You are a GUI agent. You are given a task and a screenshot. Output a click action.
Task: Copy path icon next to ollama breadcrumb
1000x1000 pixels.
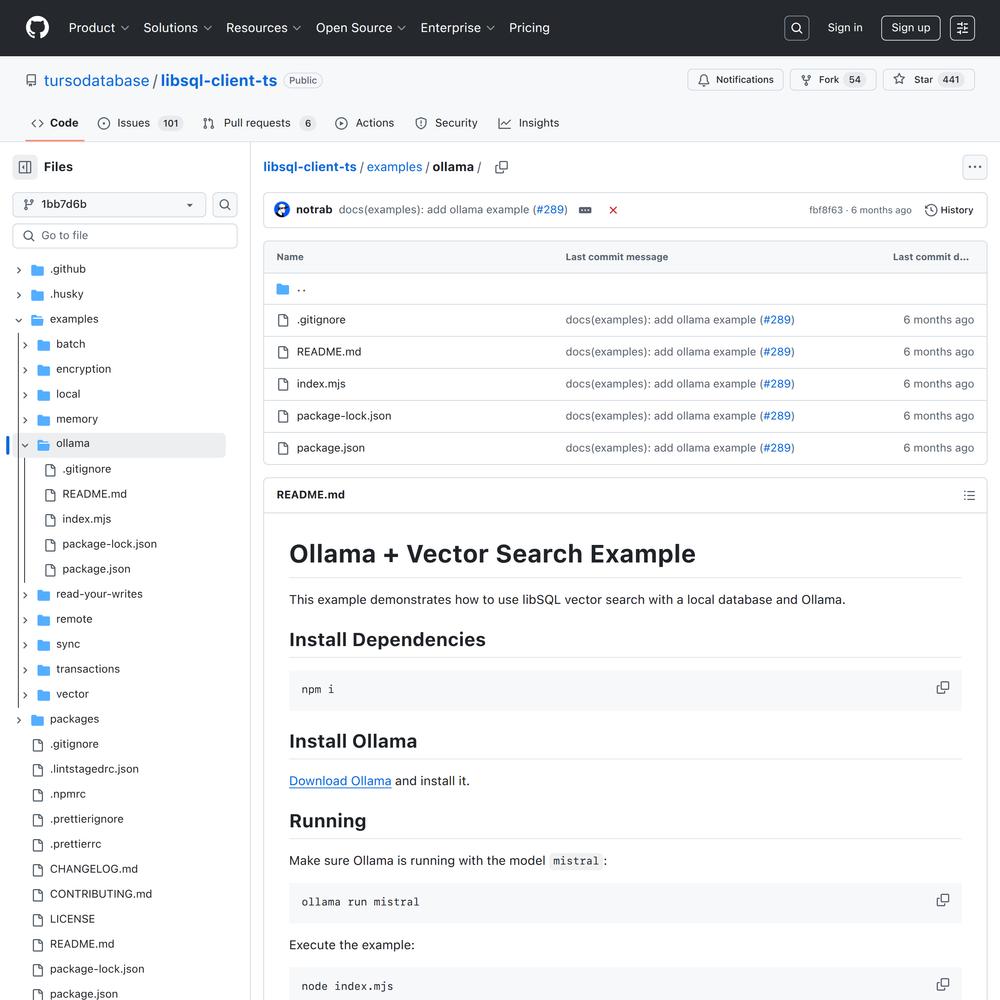coord(501,167)
